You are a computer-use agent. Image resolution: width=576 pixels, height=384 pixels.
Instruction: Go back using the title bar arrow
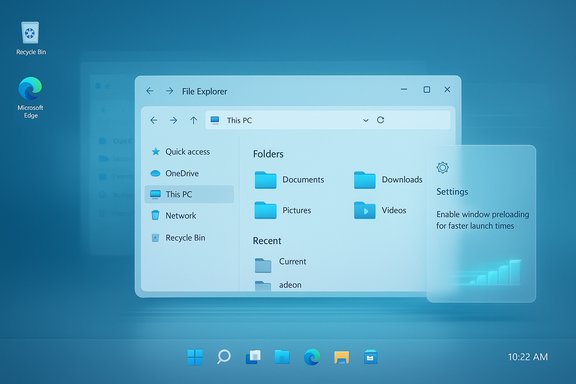pyautogui.click(x=150, y=91)
